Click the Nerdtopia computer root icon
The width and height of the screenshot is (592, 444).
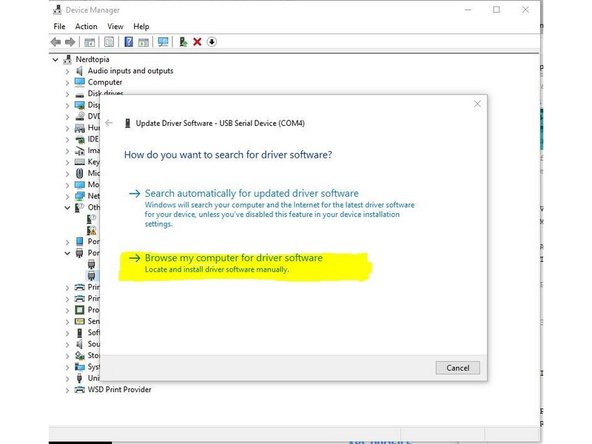[68, 59]
